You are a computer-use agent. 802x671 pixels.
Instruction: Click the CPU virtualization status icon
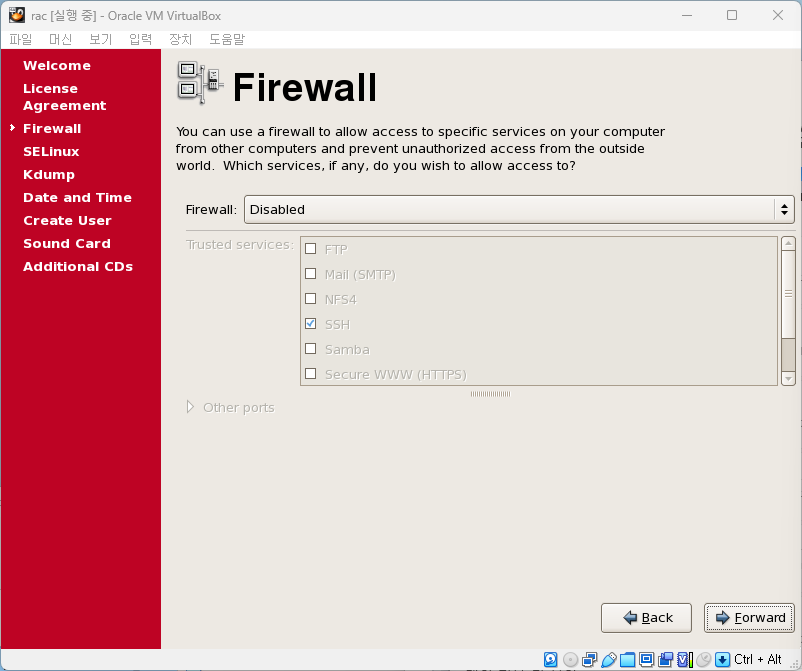684,659
